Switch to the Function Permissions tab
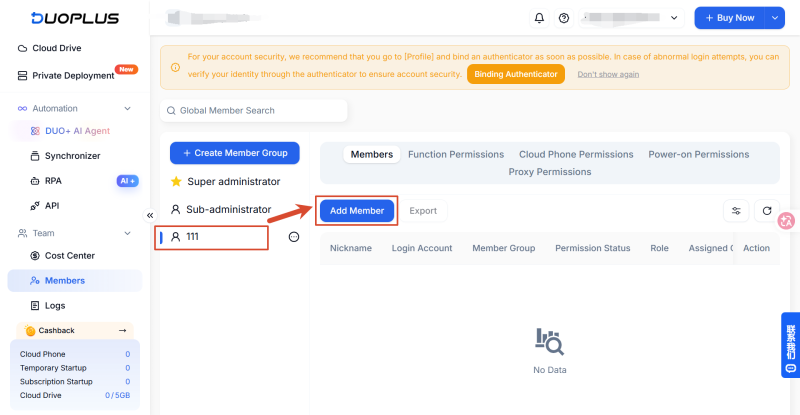Image resolution: width=800 pixels, height=415 pixels. coord(456,154)
